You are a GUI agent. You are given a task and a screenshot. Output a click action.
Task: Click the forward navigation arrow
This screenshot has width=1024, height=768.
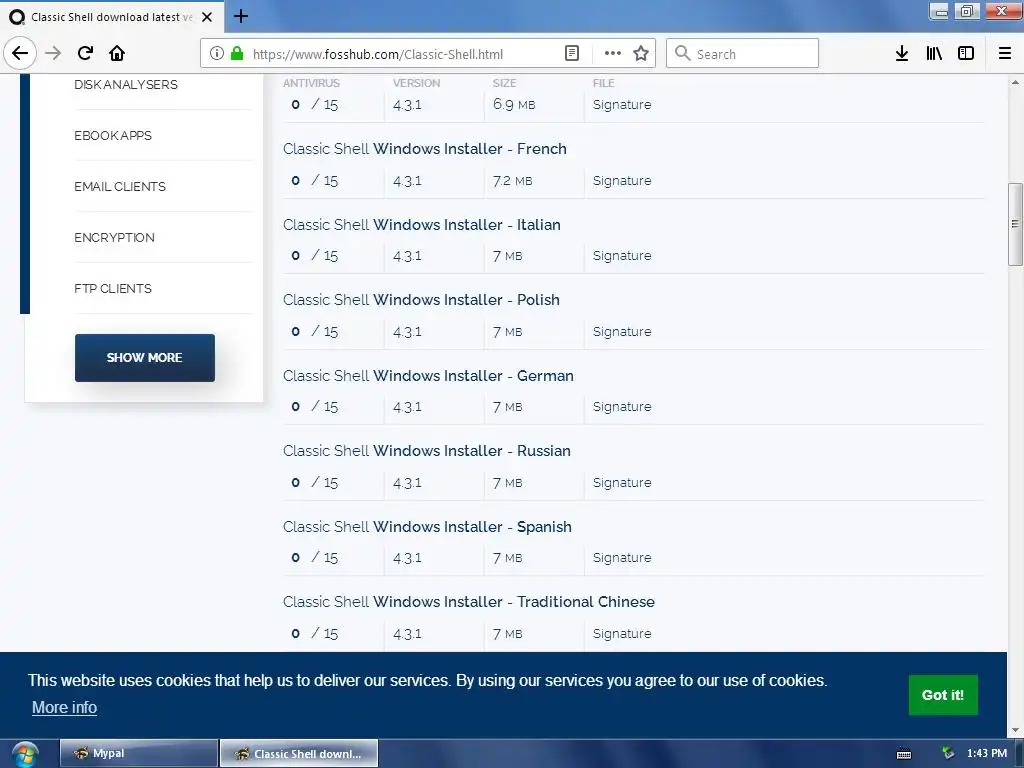(53, 53)
